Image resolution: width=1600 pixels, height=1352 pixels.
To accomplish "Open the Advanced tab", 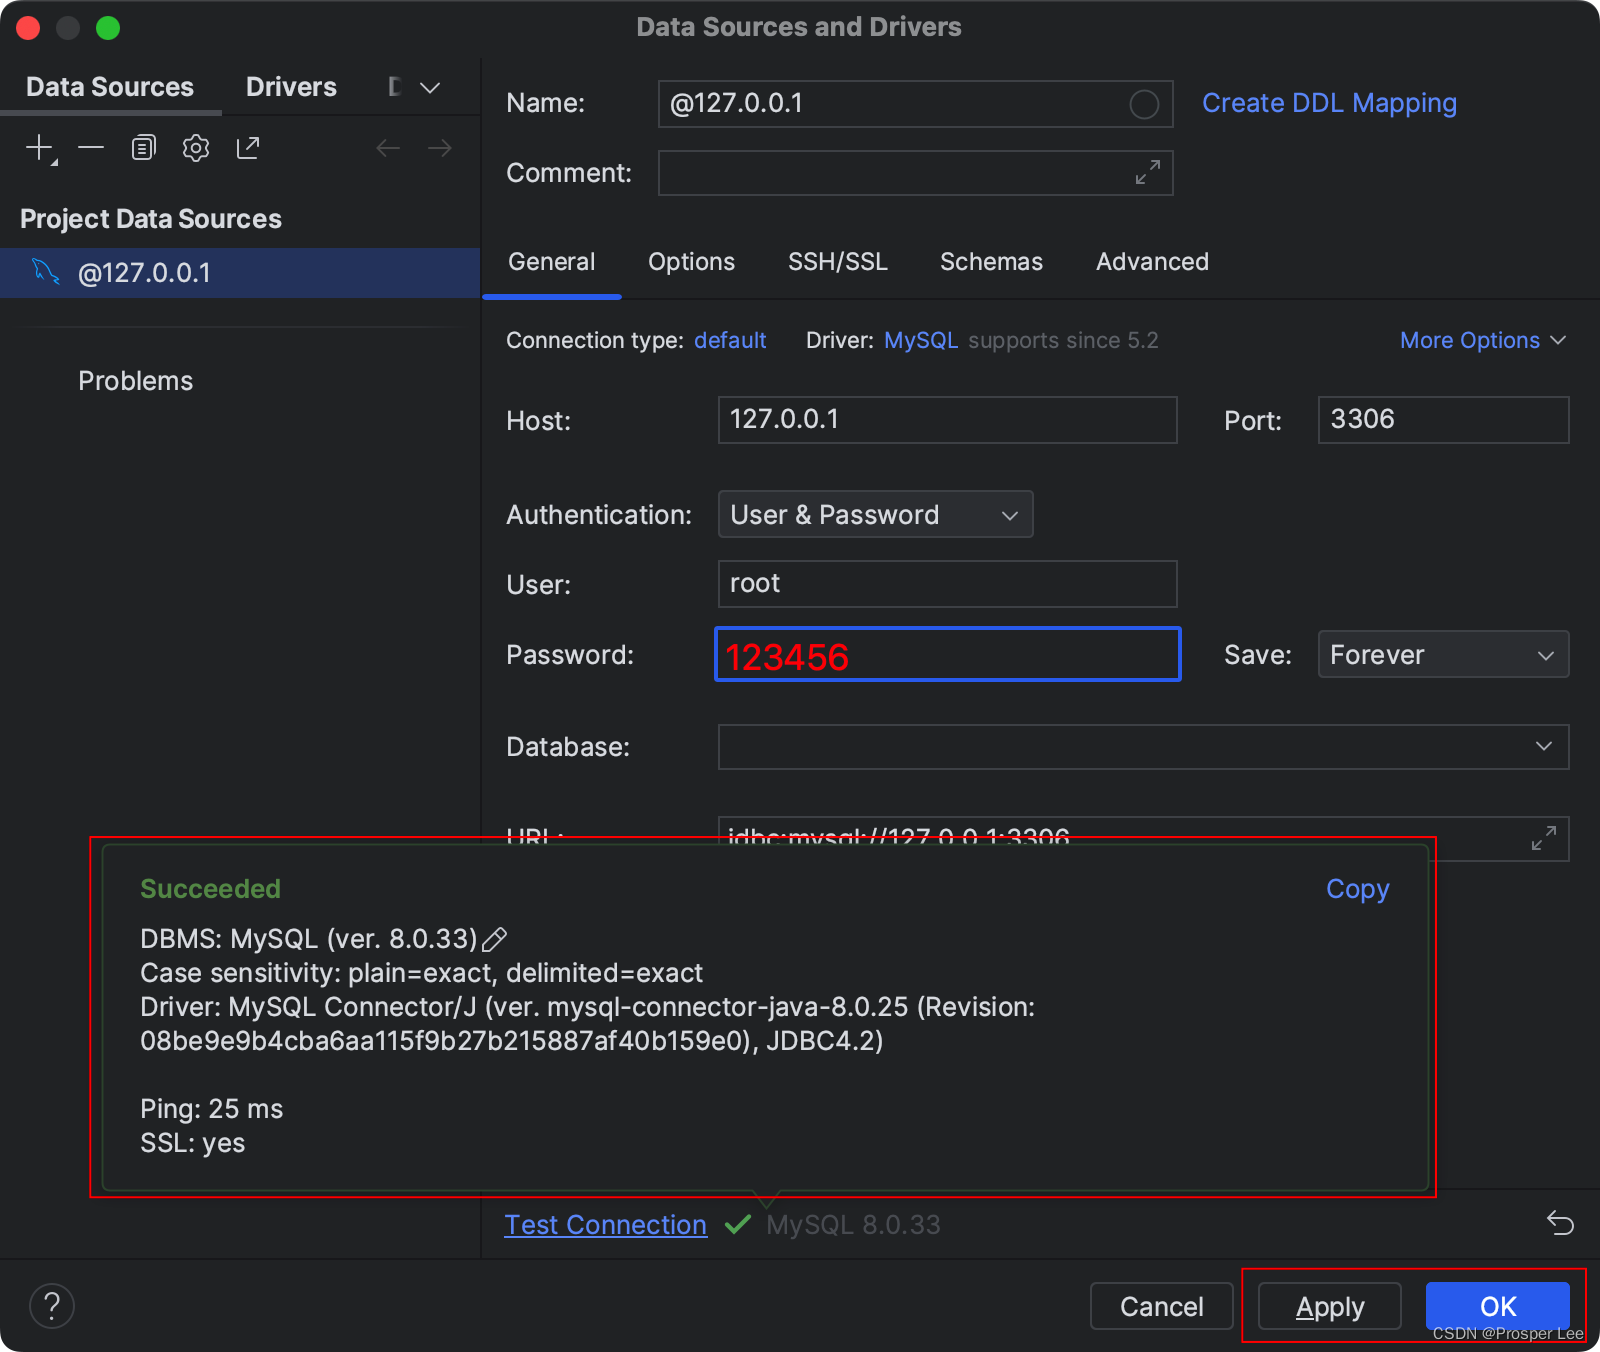I will tap(1152, 262).
